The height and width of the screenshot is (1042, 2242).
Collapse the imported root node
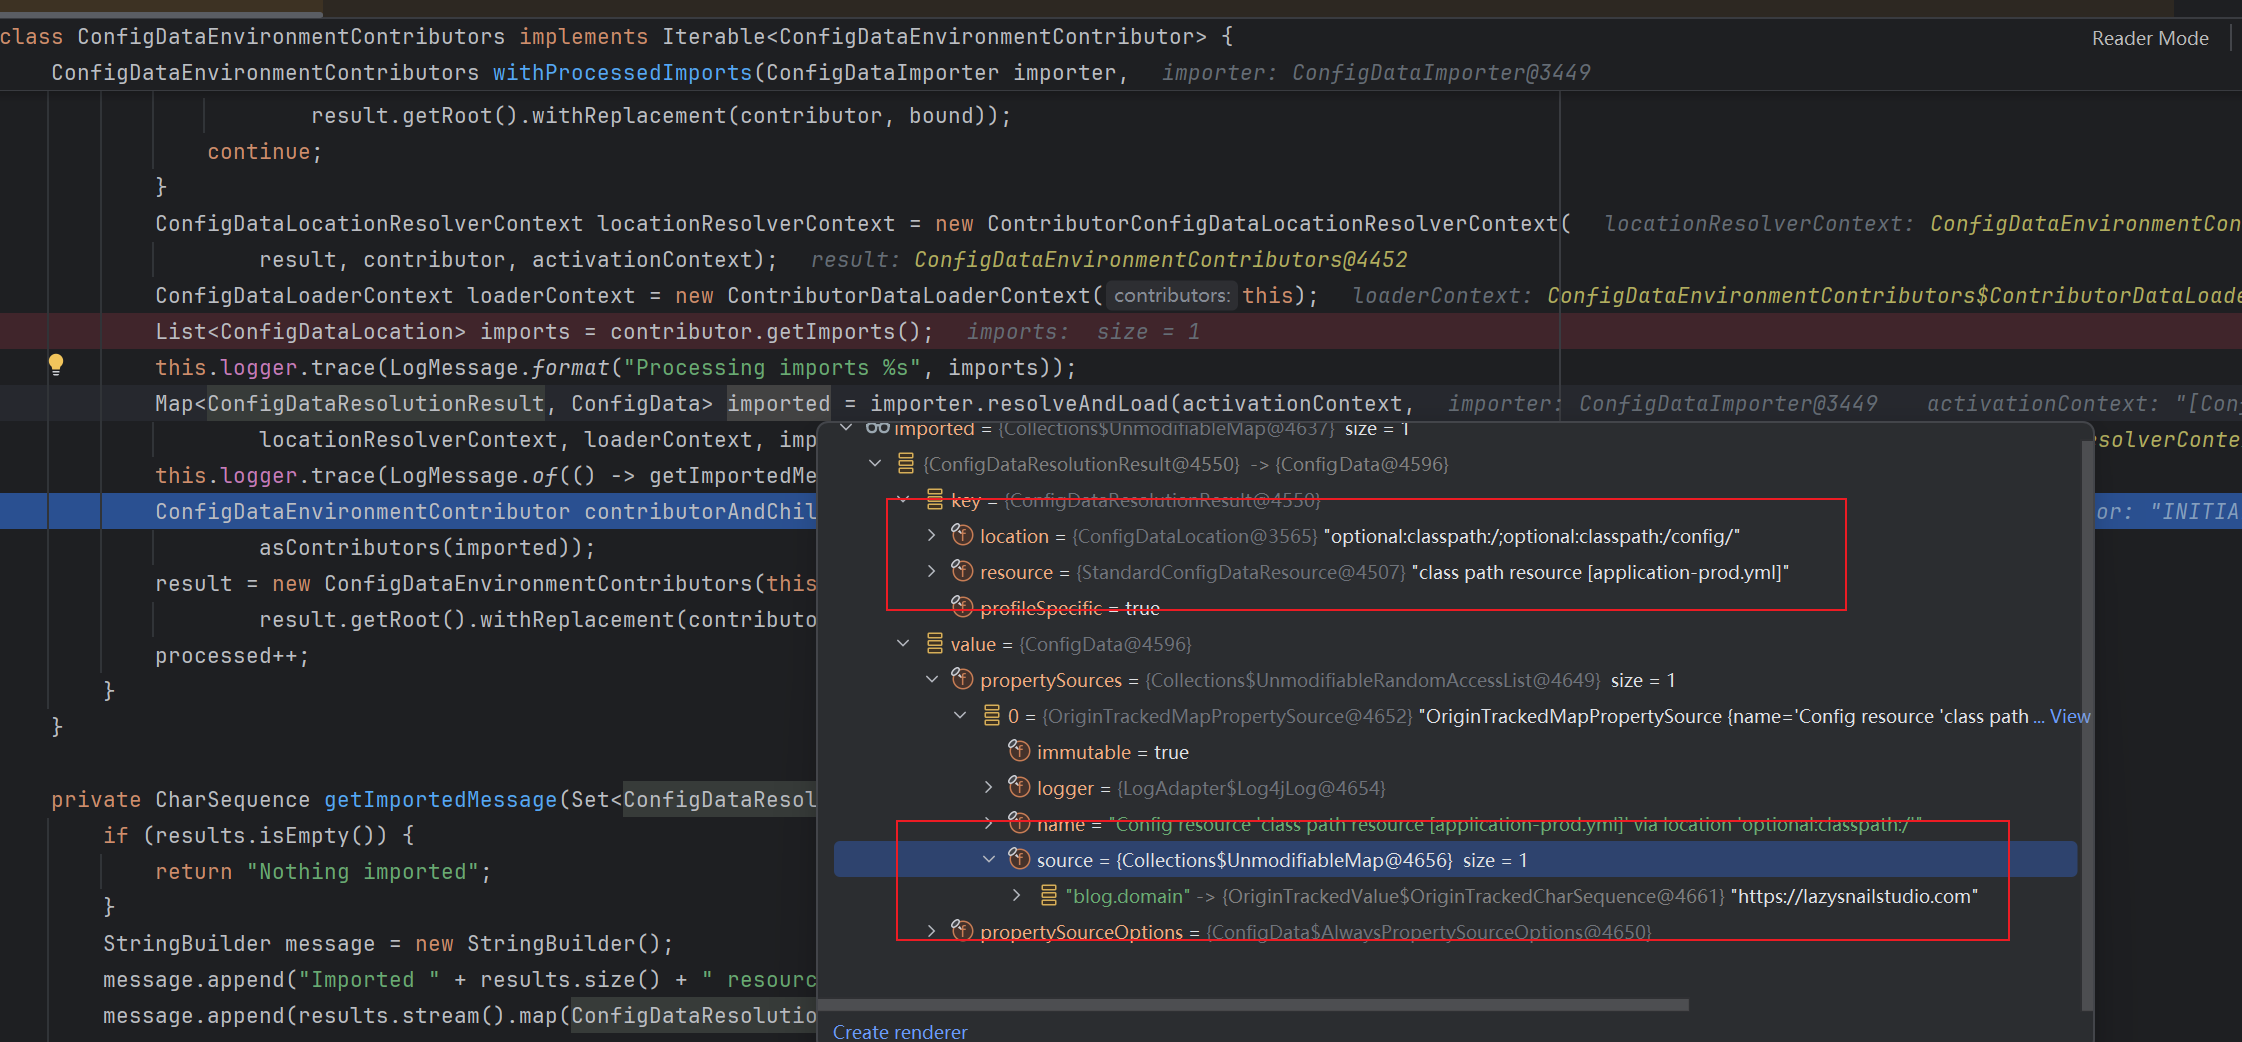coord(846,429)
